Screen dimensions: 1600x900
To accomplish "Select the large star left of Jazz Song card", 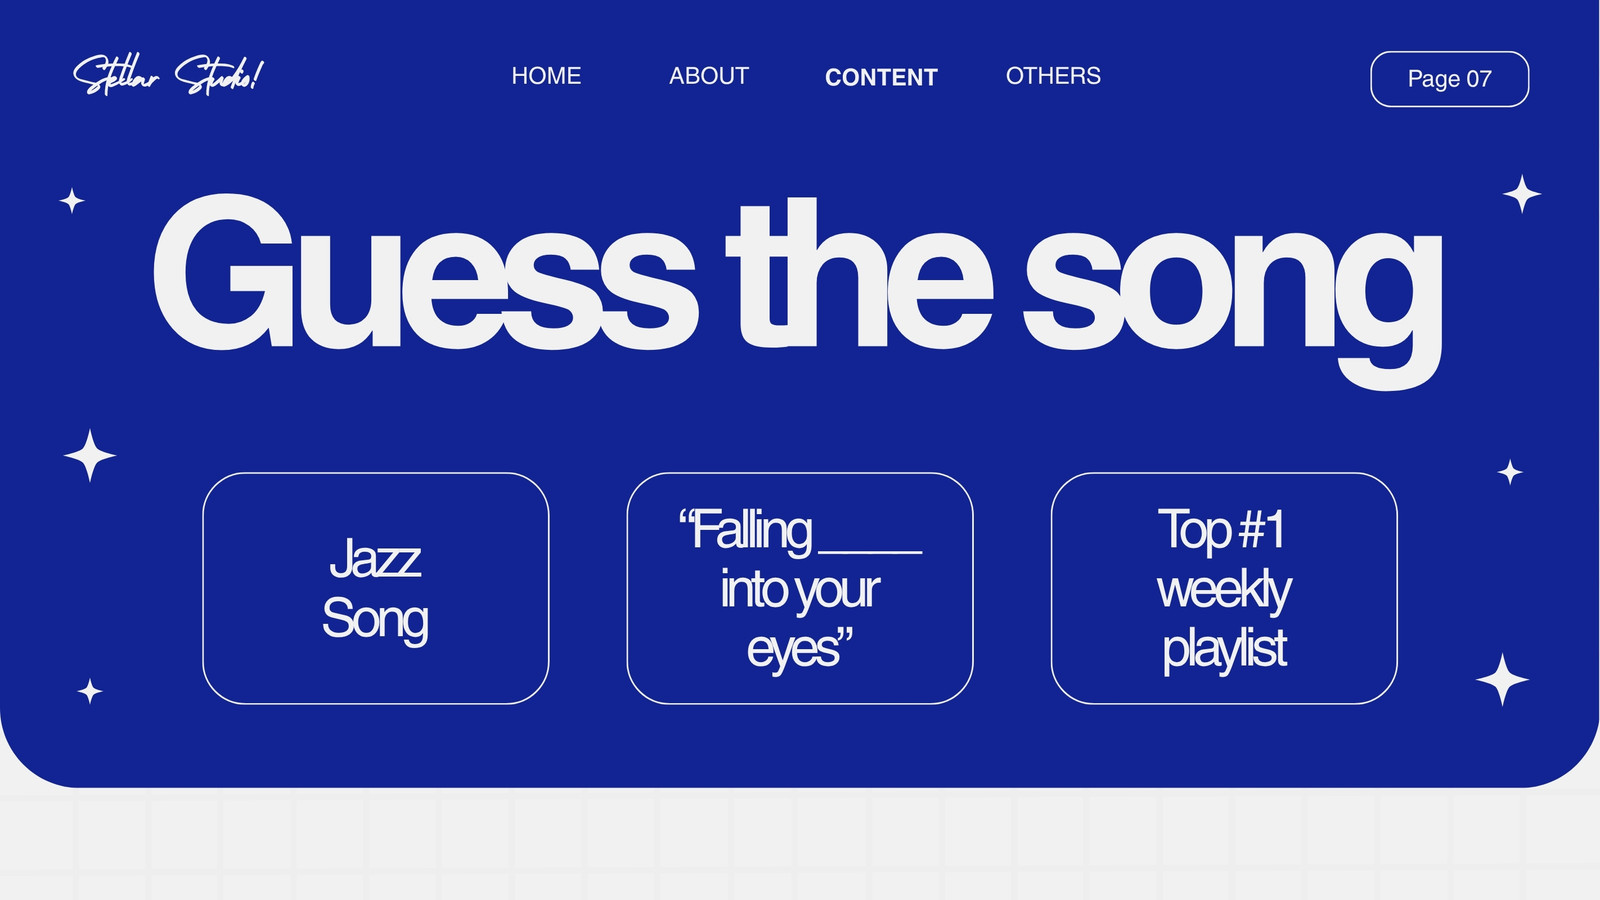I will [90, 455].
